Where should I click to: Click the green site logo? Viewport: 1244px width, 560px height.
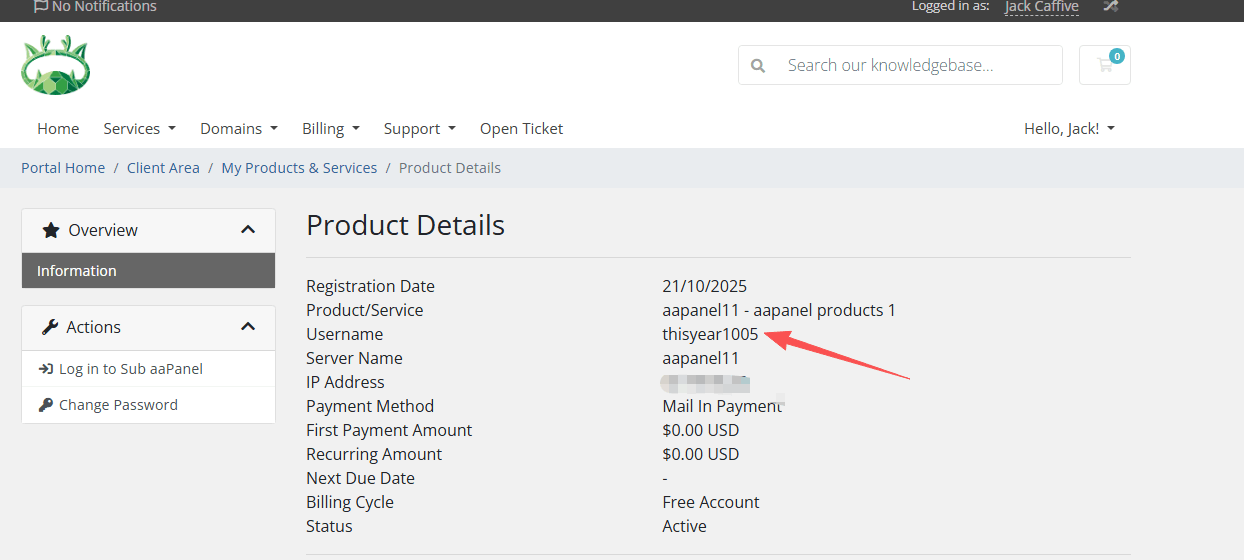click(56, 66)
